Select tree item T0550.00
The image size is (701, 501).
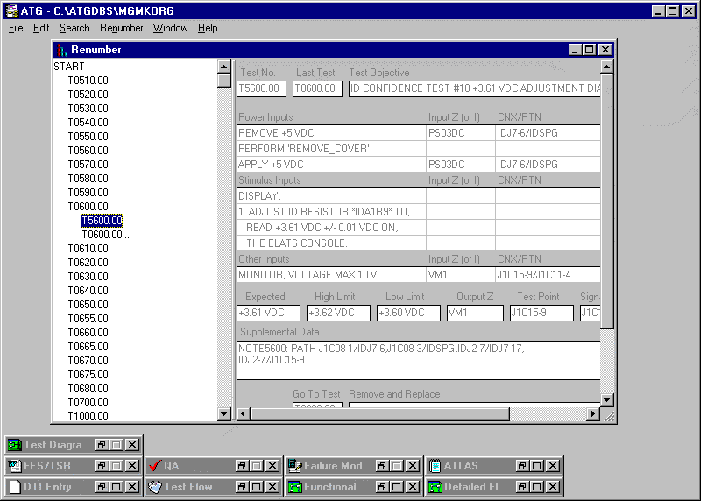point(88,136)
